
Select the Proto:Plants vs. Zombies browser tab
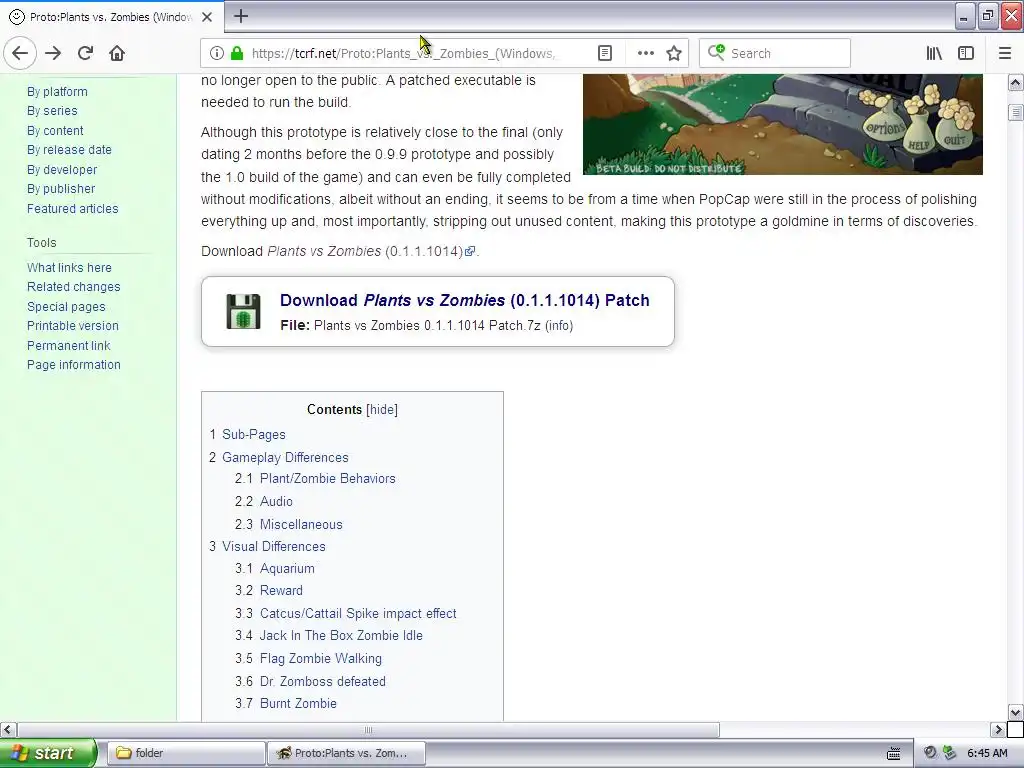(112, 17)
